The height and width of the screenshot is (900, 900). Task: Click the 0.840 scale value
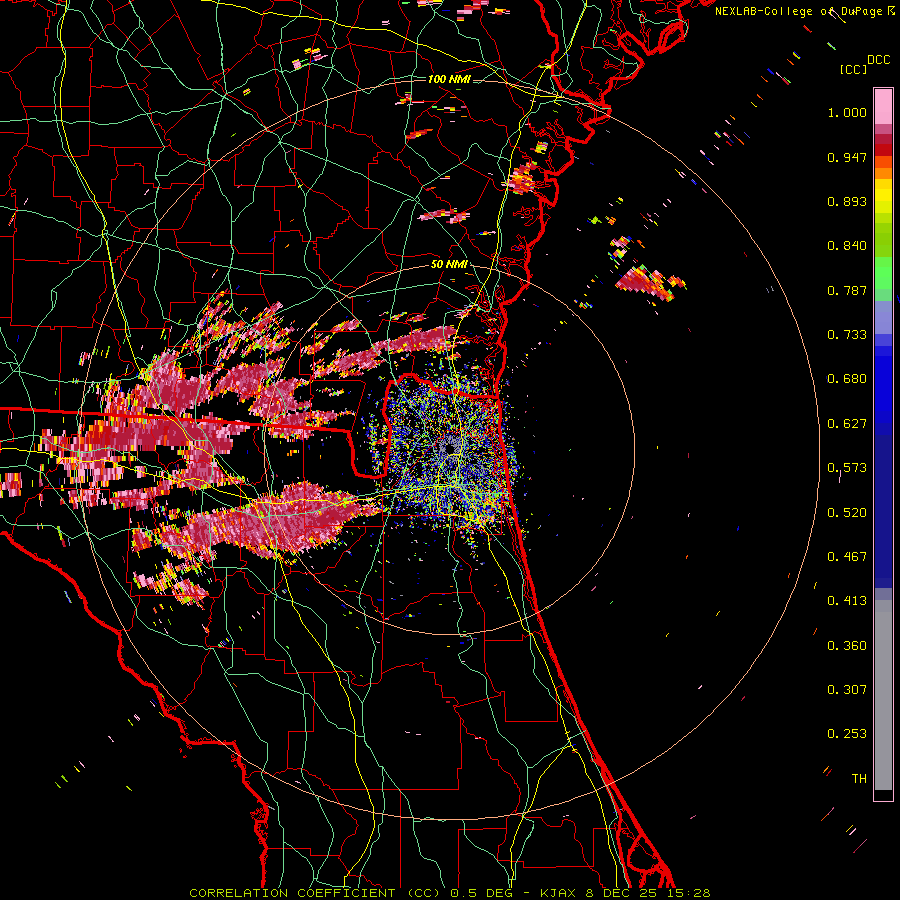(x=847, y=246)
